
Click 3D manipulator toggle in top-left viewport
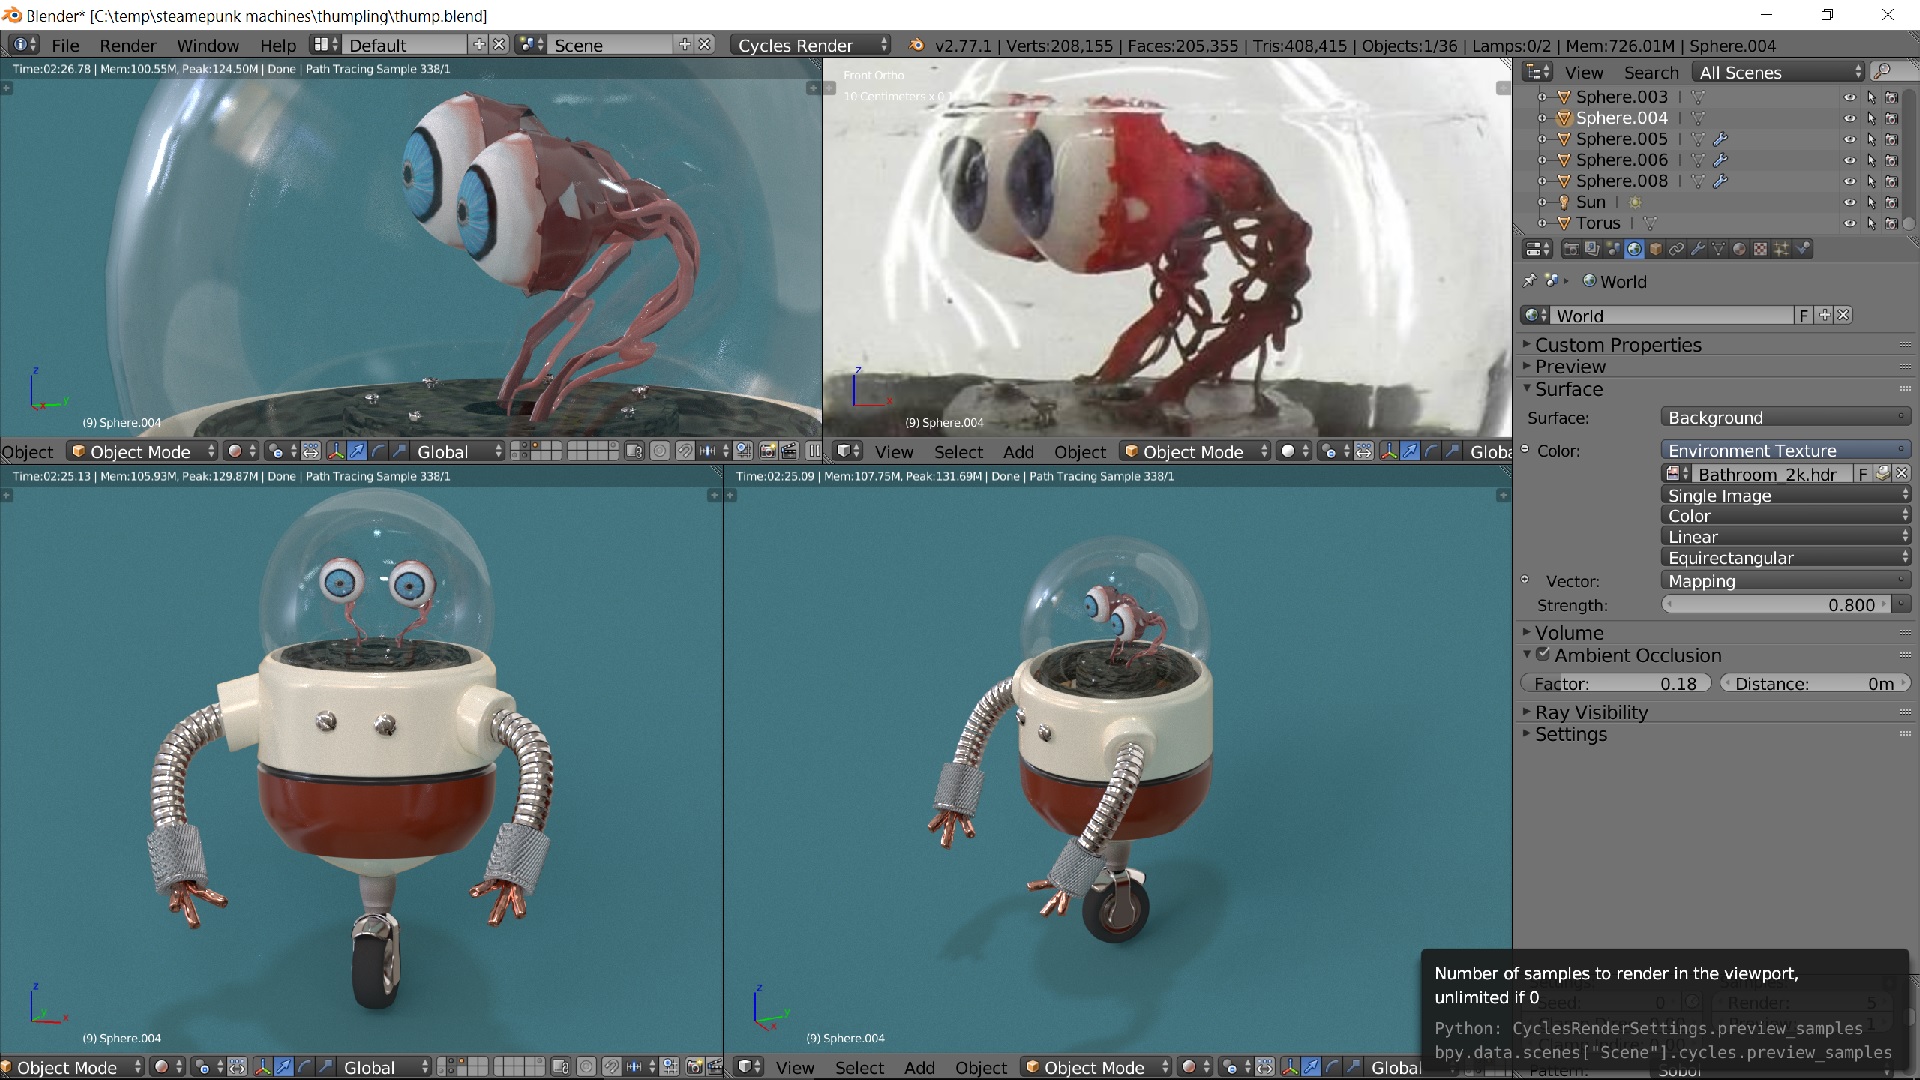tap(336, 451)
